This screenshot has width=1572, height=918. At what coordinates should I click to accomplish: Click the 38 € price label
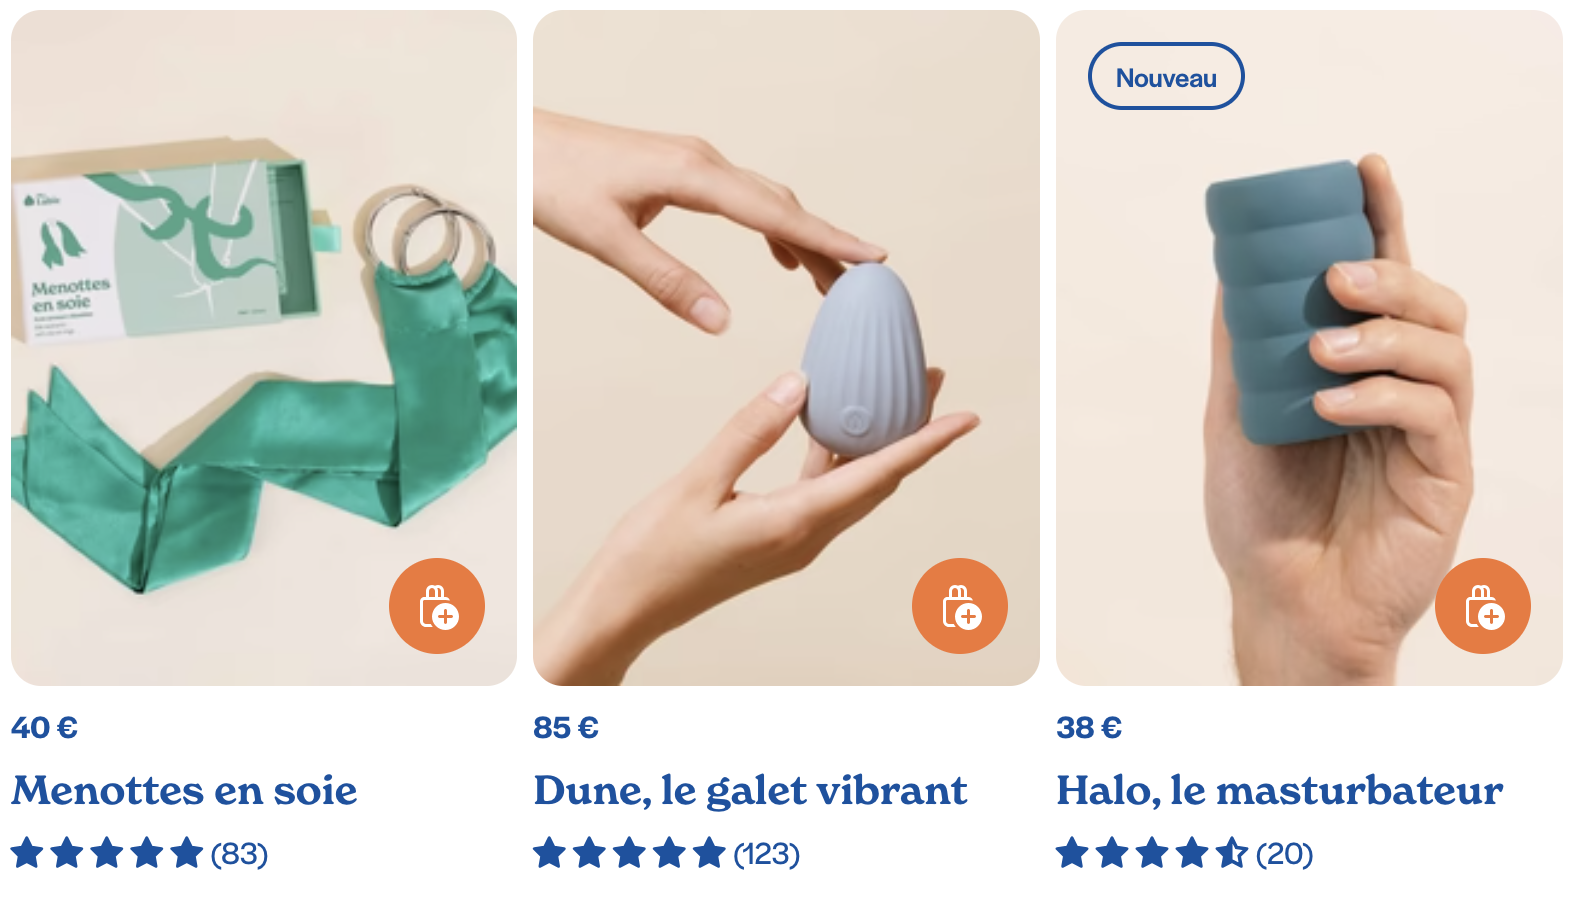[x=1089, y=727]
